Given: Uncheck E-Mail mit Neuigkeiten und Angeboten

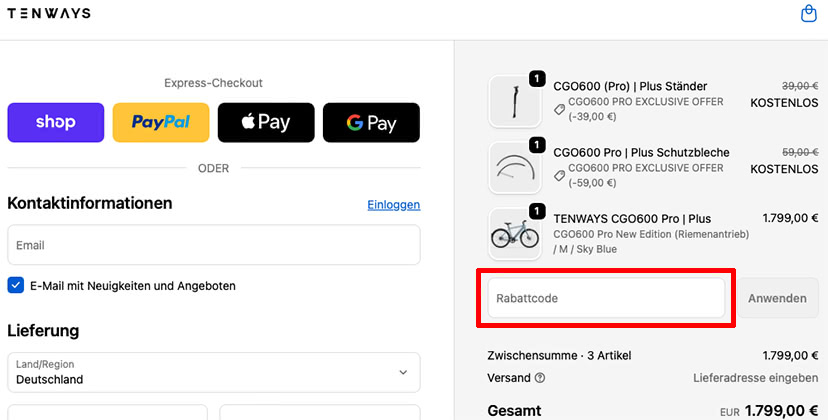Looking at the screenshot, I should click(x=16, y=286).
